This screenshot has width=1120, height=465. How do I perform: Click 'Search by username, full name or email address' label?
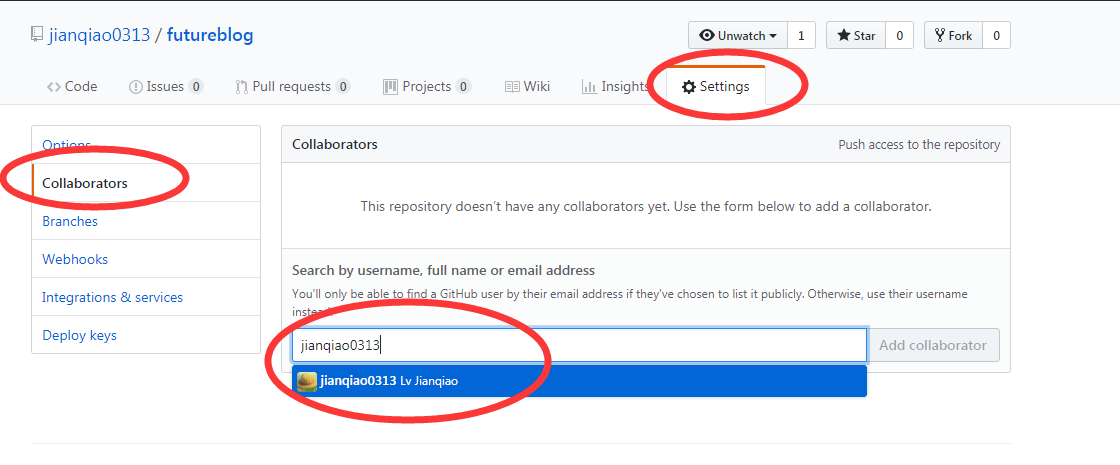click(x=444, y=271)
